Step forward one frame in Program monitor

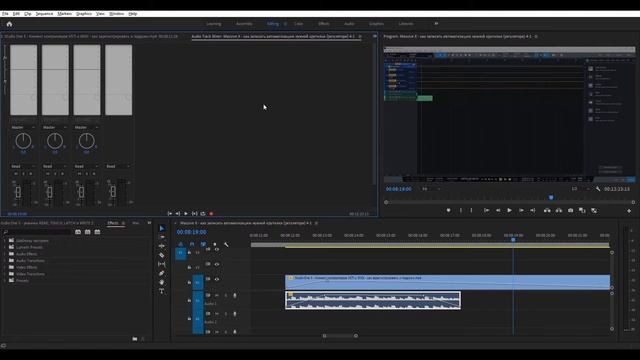[x=521, y=210]
